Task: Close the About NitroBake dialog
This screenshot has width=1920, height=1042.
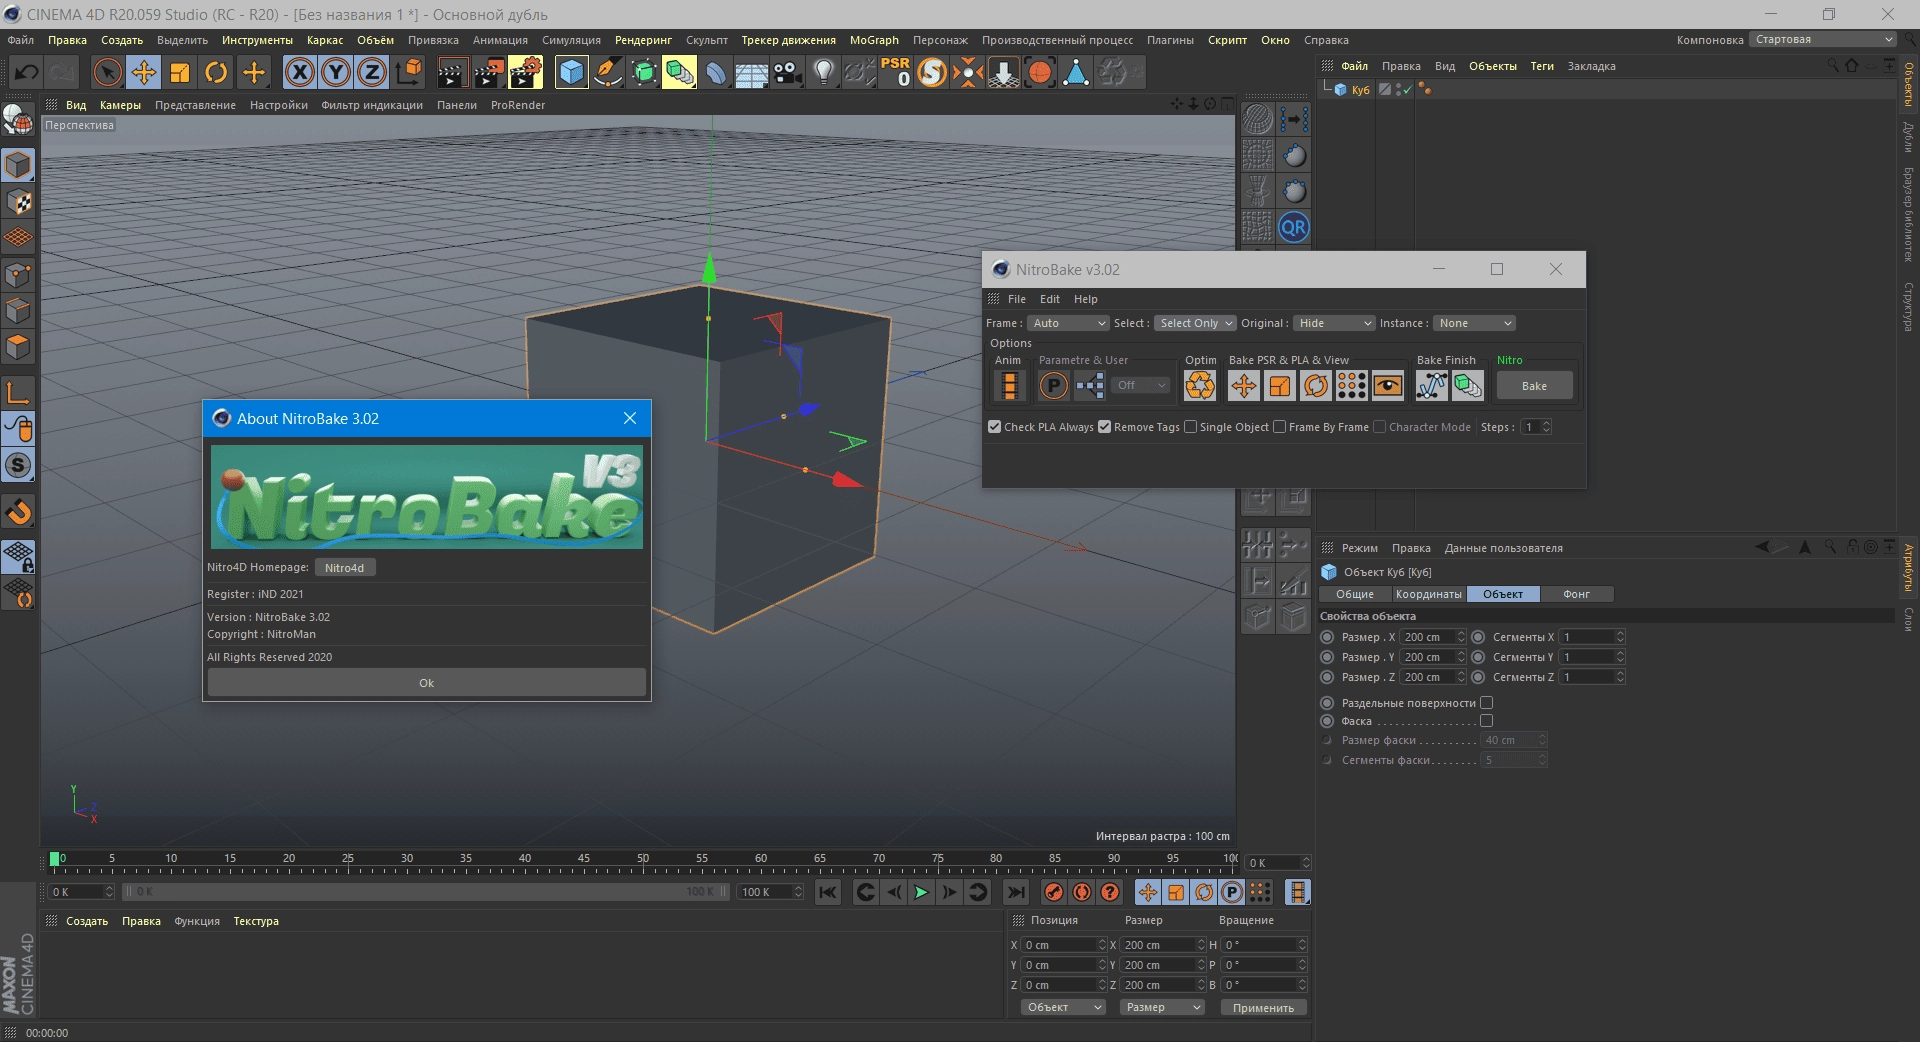Action: pos(630,418)
